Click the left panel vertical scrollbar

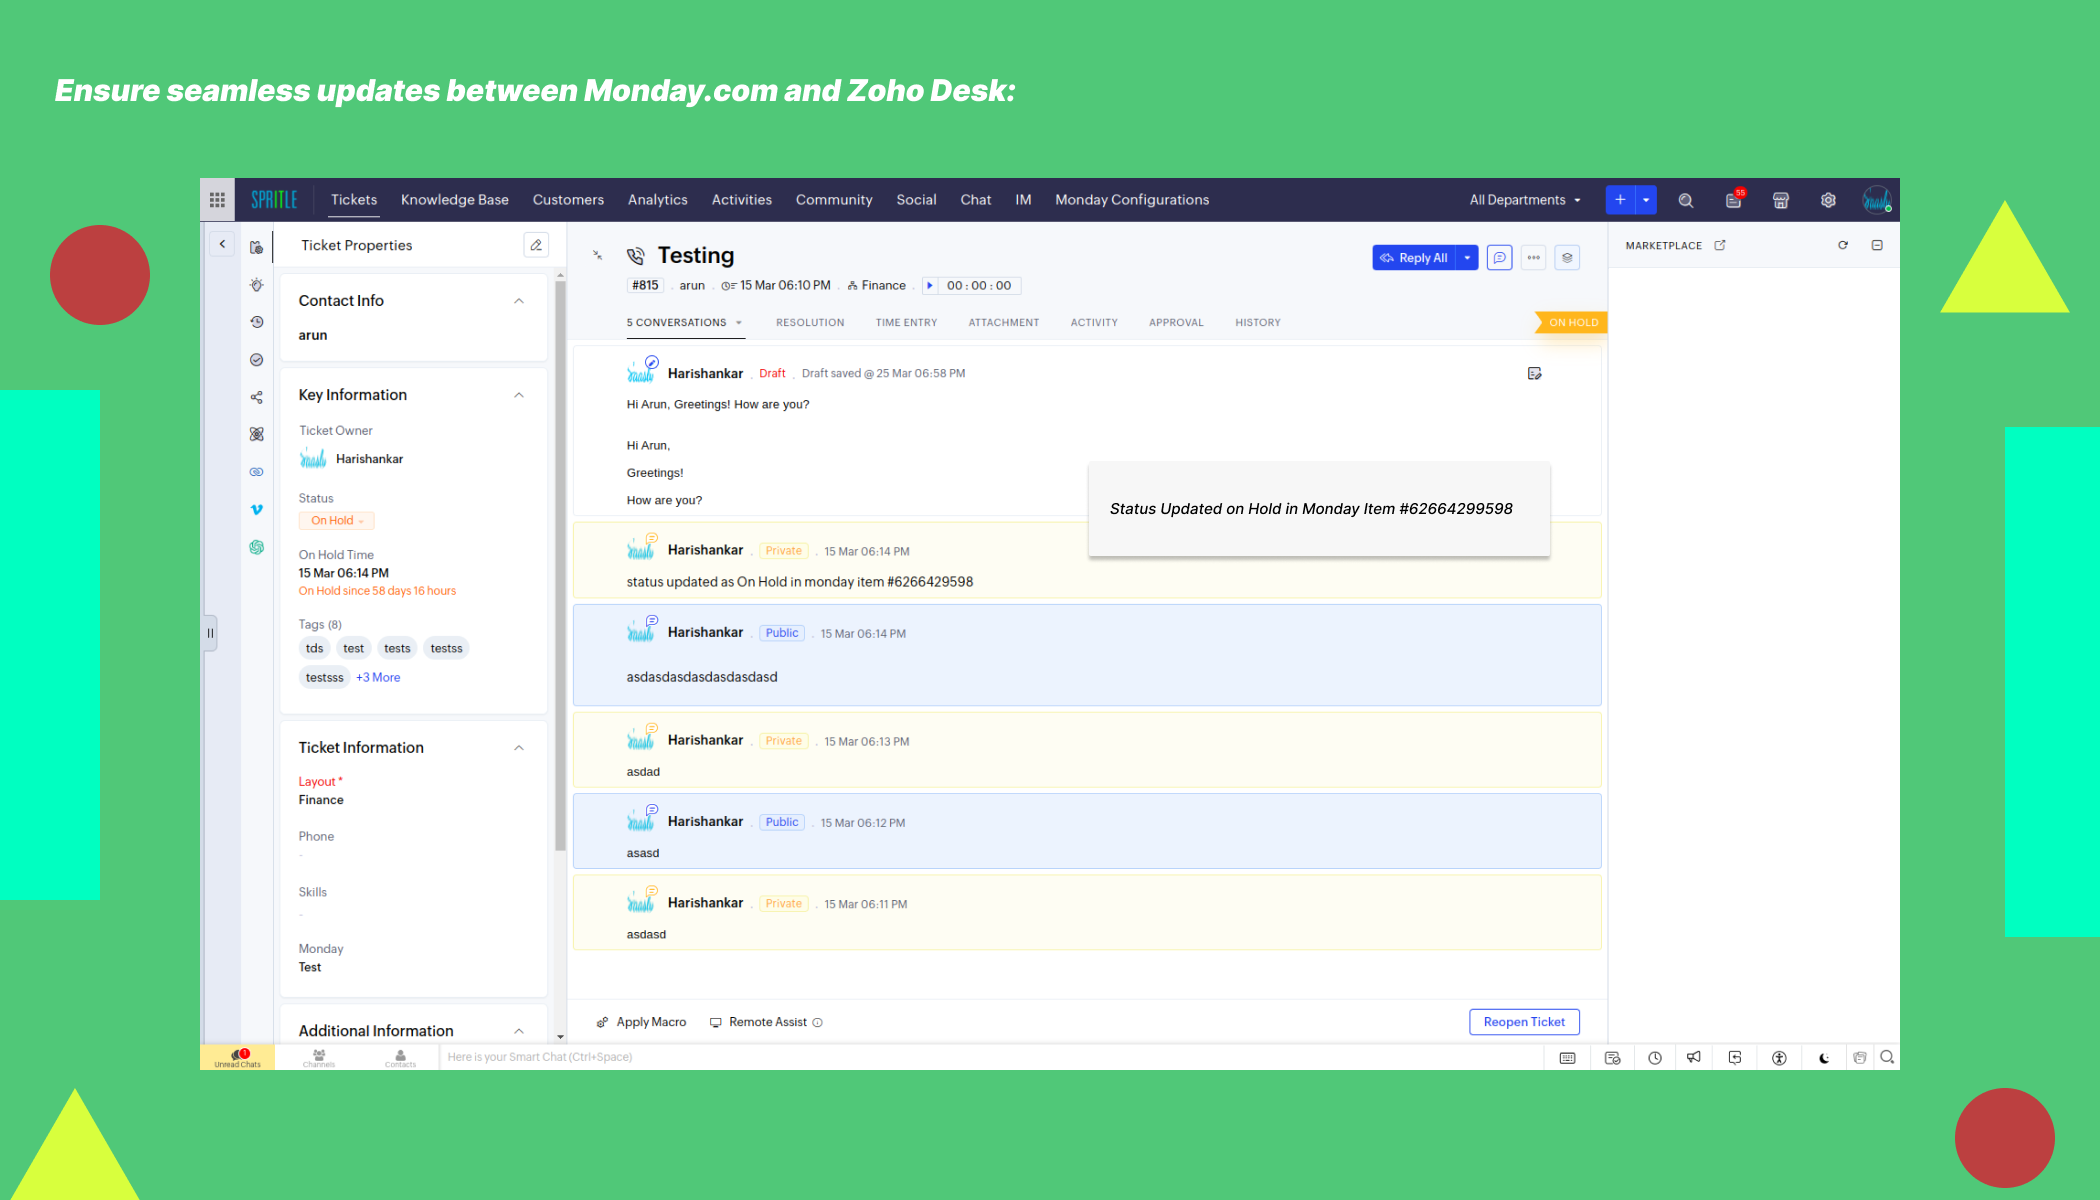(560, 565)
